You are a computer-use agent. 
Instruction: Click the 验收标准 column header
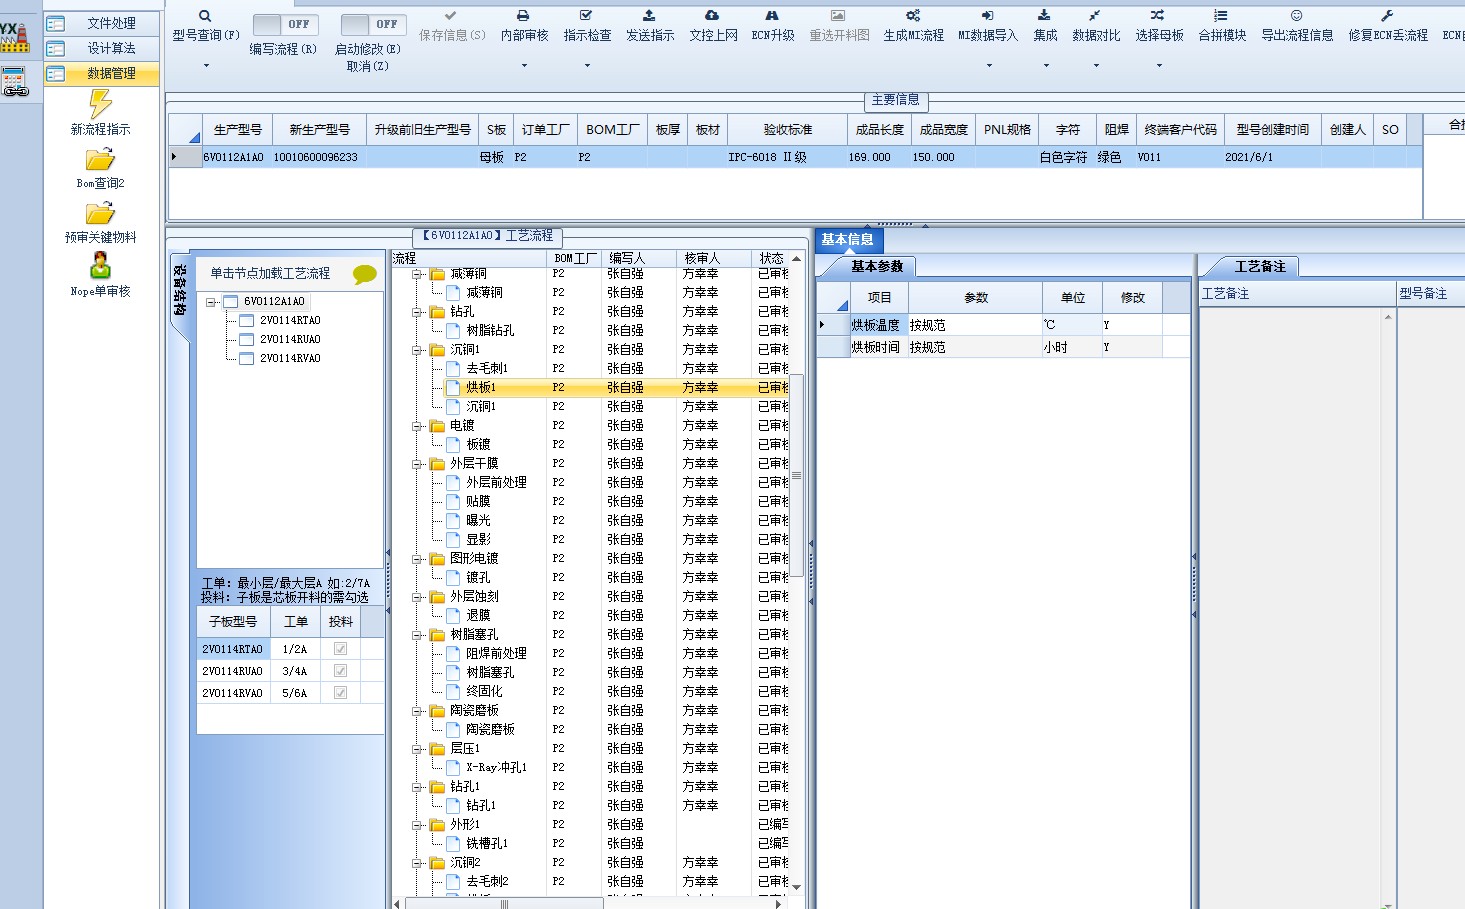click(788, 130)
